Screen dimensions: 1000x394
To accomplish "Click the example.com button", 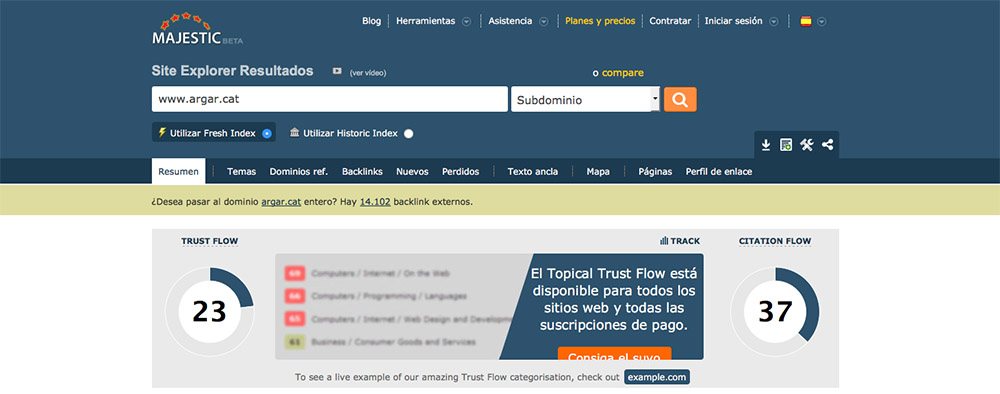I will click(x=657, y=377).
